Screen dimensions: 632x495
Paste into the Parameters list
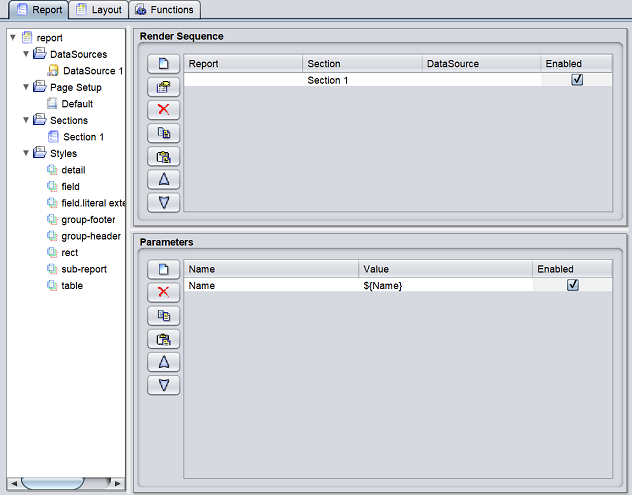click(x=163, y=338)
